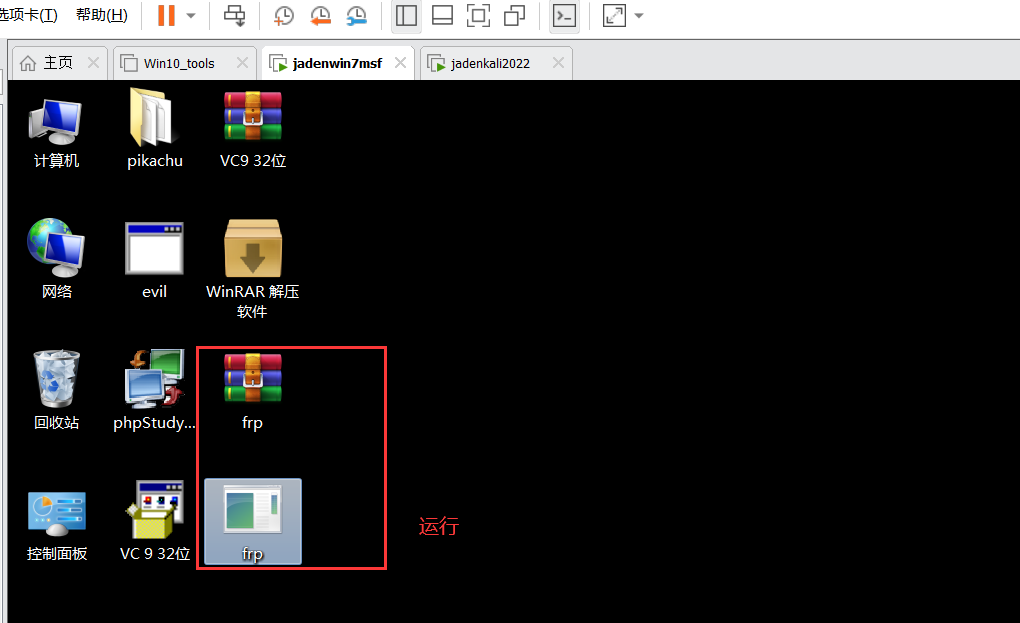Click Send Ctrl+Alt+Del toolbar icon

234,16
